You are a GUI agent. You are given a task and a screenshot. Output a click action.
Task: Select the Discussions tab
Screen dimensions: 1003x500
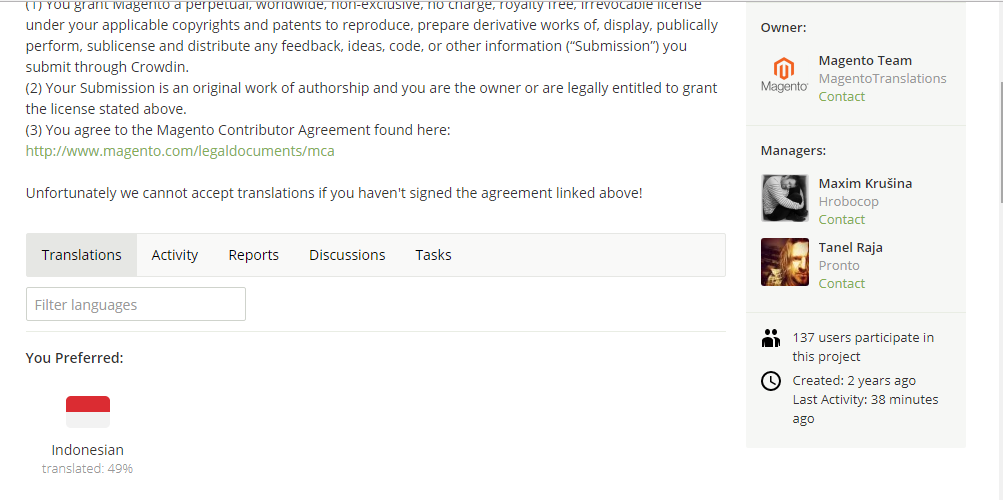(347, 255)
